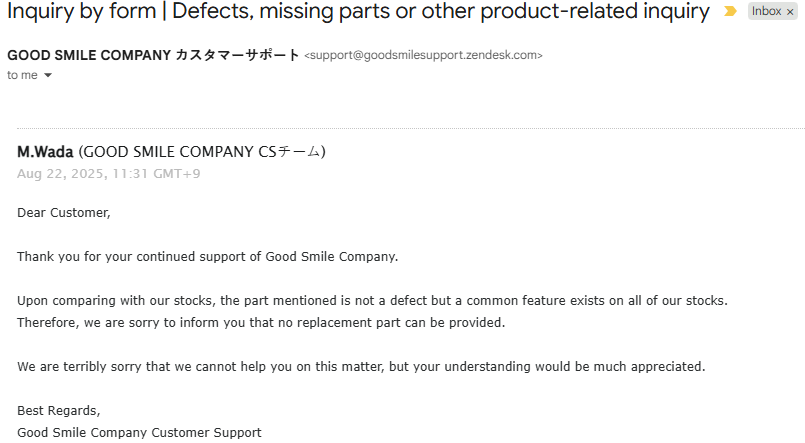This screenshot has width=805, height=443.
Task: Click the 'Best Regards,' closing line
Action: click(x=59, y=410)
